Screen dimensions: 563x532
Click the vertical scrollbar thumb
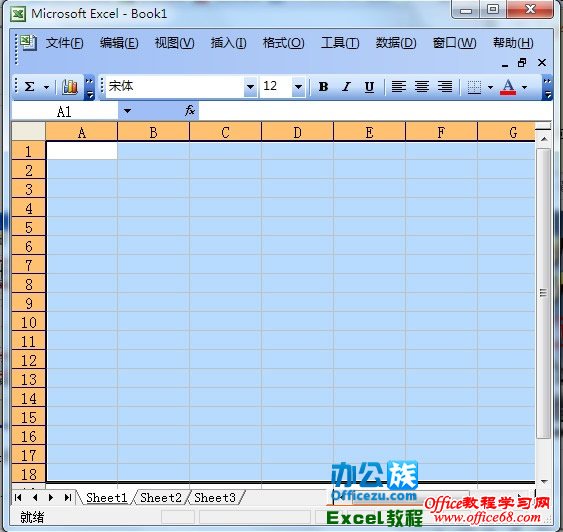click(x=544, y=293)
